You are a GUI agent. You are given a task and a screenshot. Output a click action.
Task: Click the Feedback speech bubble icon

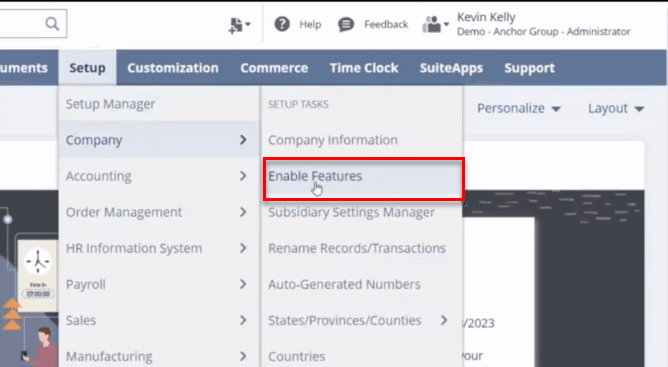click(346, 24)
